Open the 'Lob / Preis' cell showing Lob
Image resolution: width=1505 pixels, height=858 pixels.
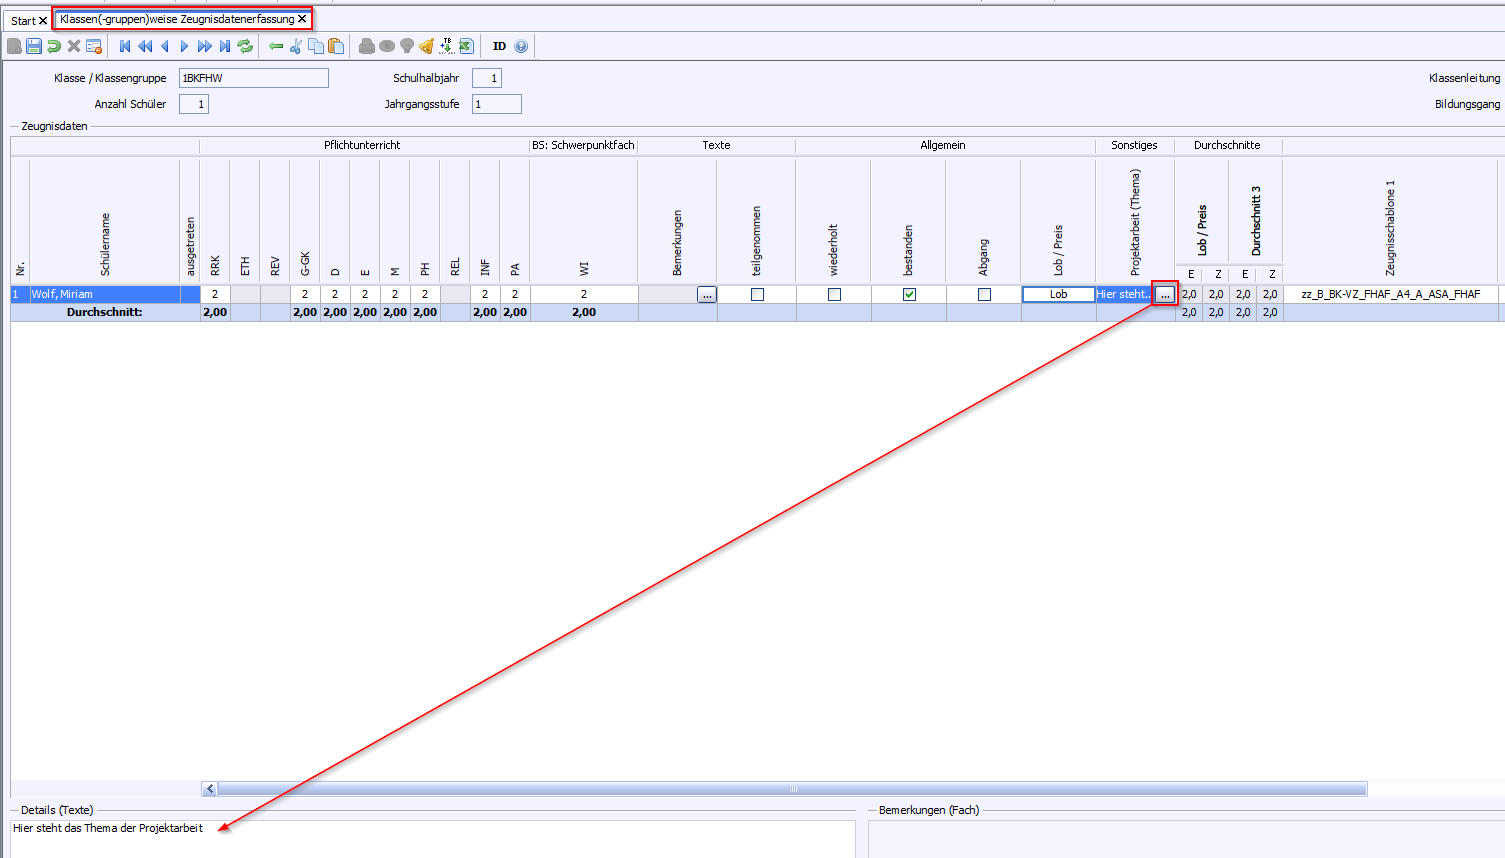tap(1058, 295)
